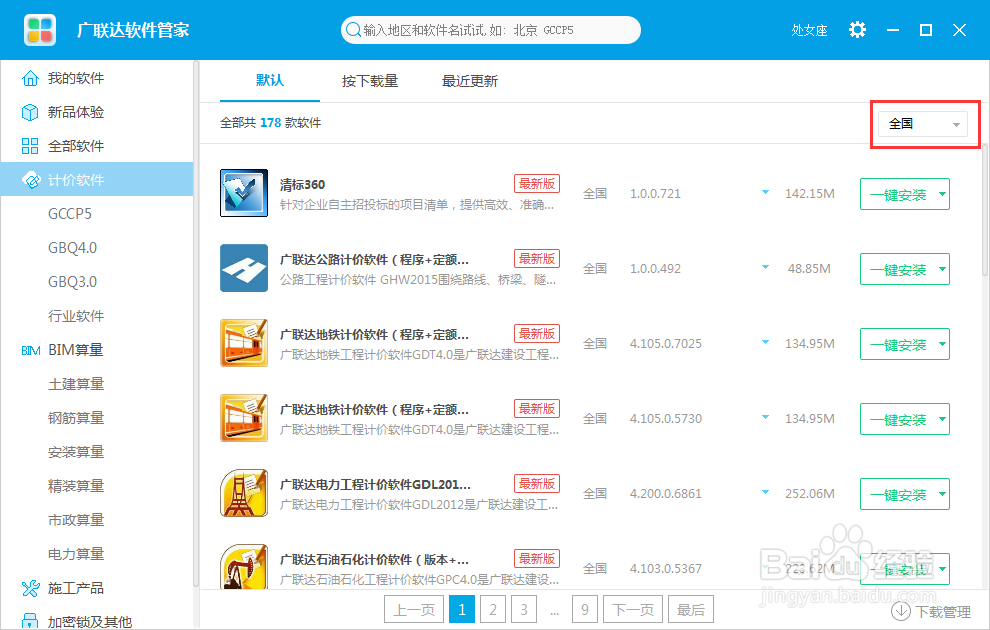Minimize the 广联达软件管家 window
Screen dimensions: 990x630
[893, 30]
